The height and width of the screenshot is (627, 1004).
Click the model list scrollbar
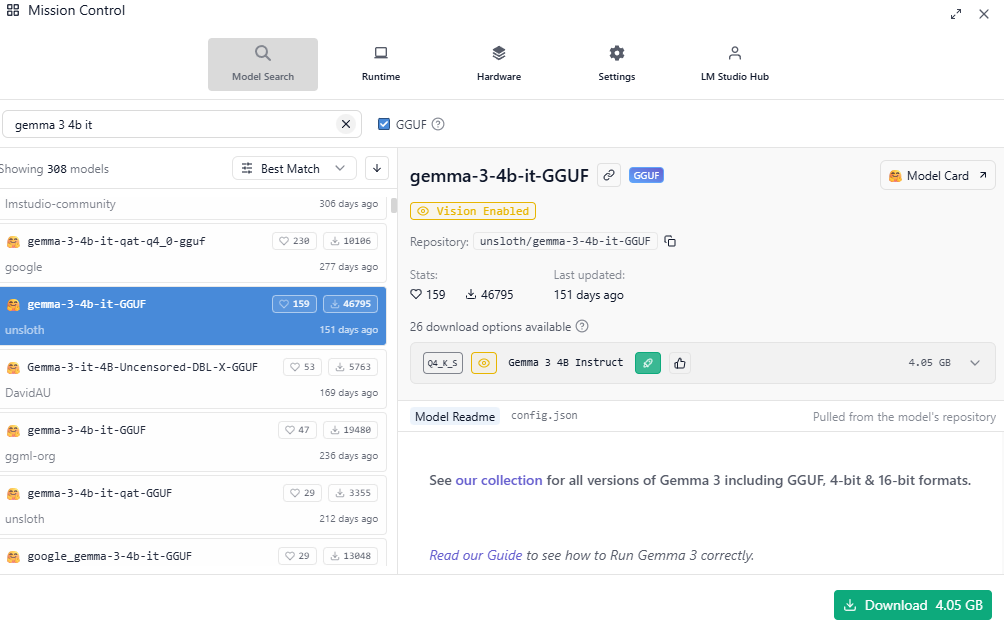click(x=394, y=206)
